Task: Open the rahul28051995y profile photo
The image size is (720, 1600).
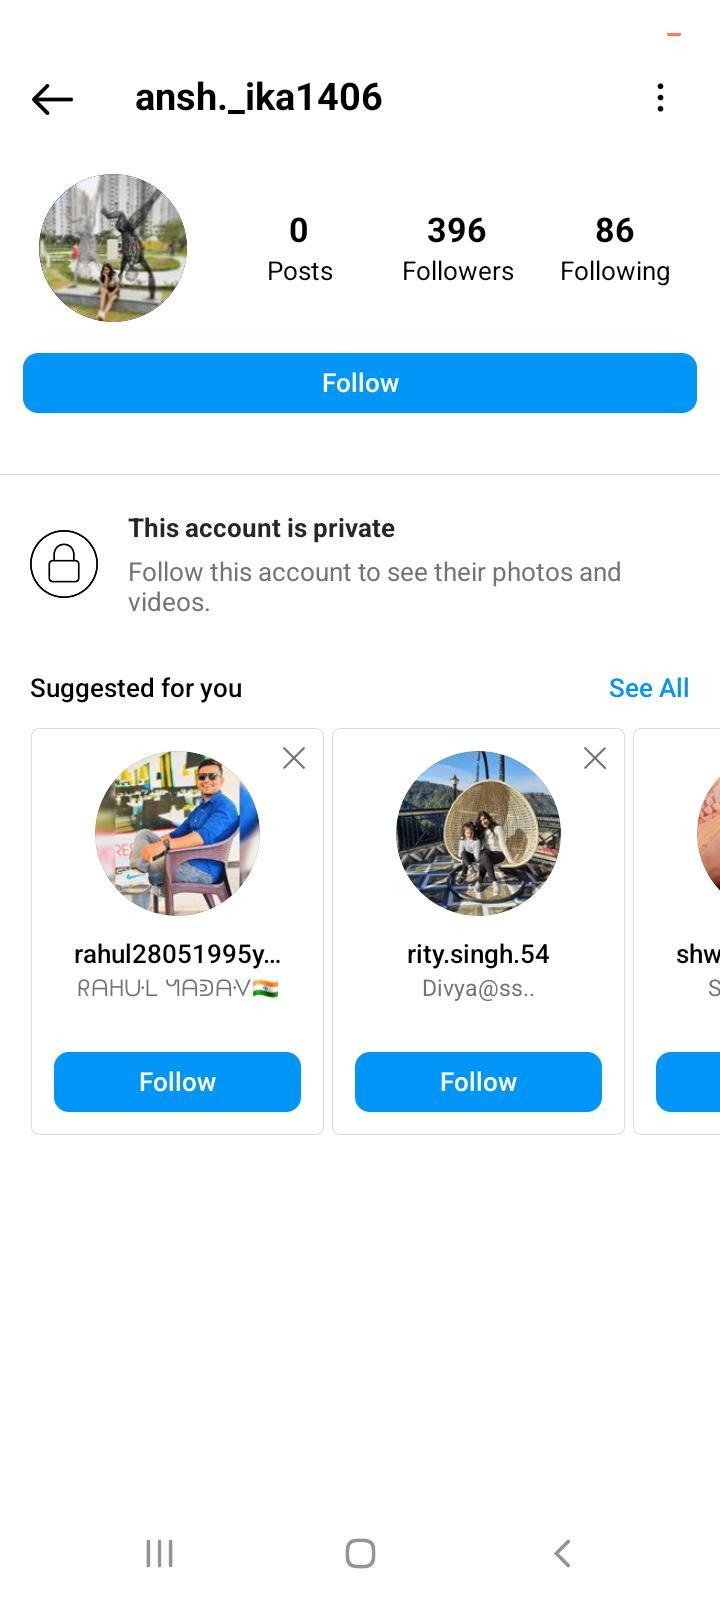Action: pos(177,833)
